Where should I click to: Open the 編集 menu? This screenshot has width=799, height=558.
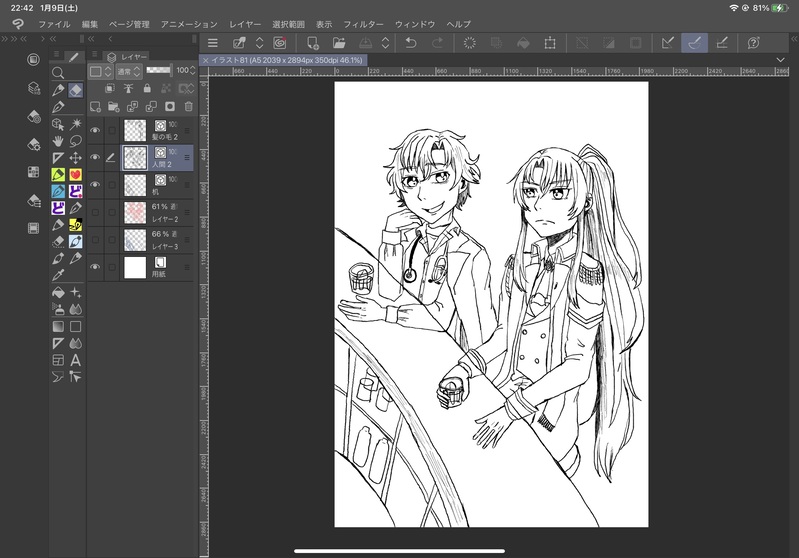point(90,24)
